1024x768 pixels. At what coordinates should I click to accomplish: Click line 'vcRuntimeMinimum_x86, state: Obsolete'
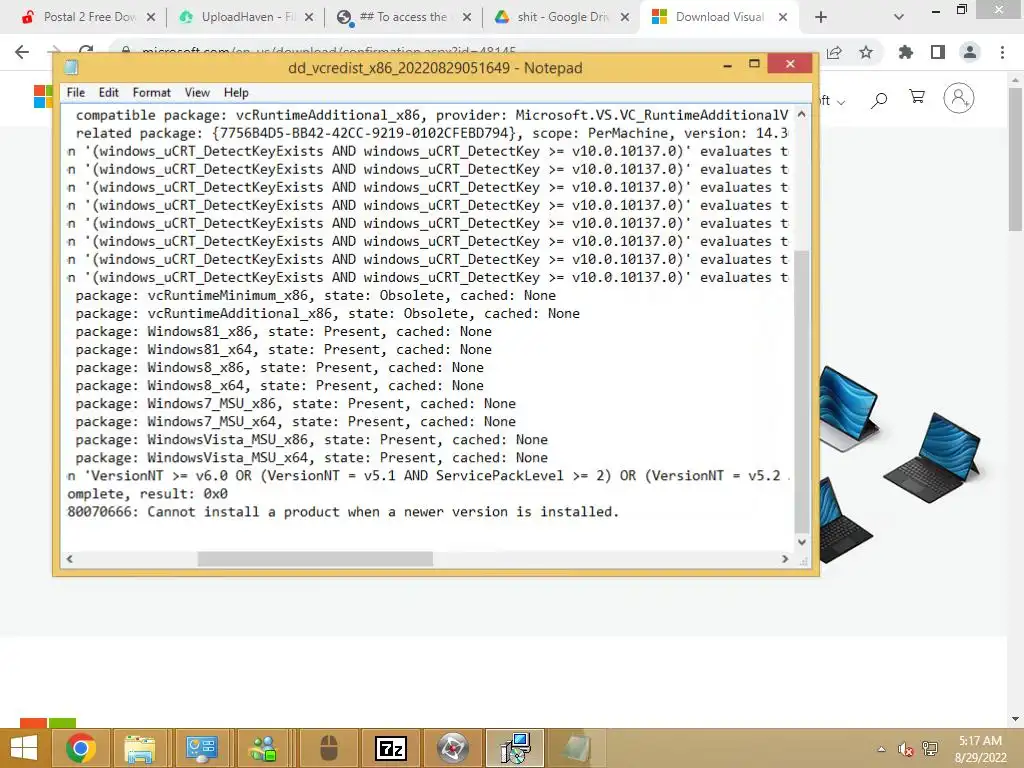tap(315, 296)
